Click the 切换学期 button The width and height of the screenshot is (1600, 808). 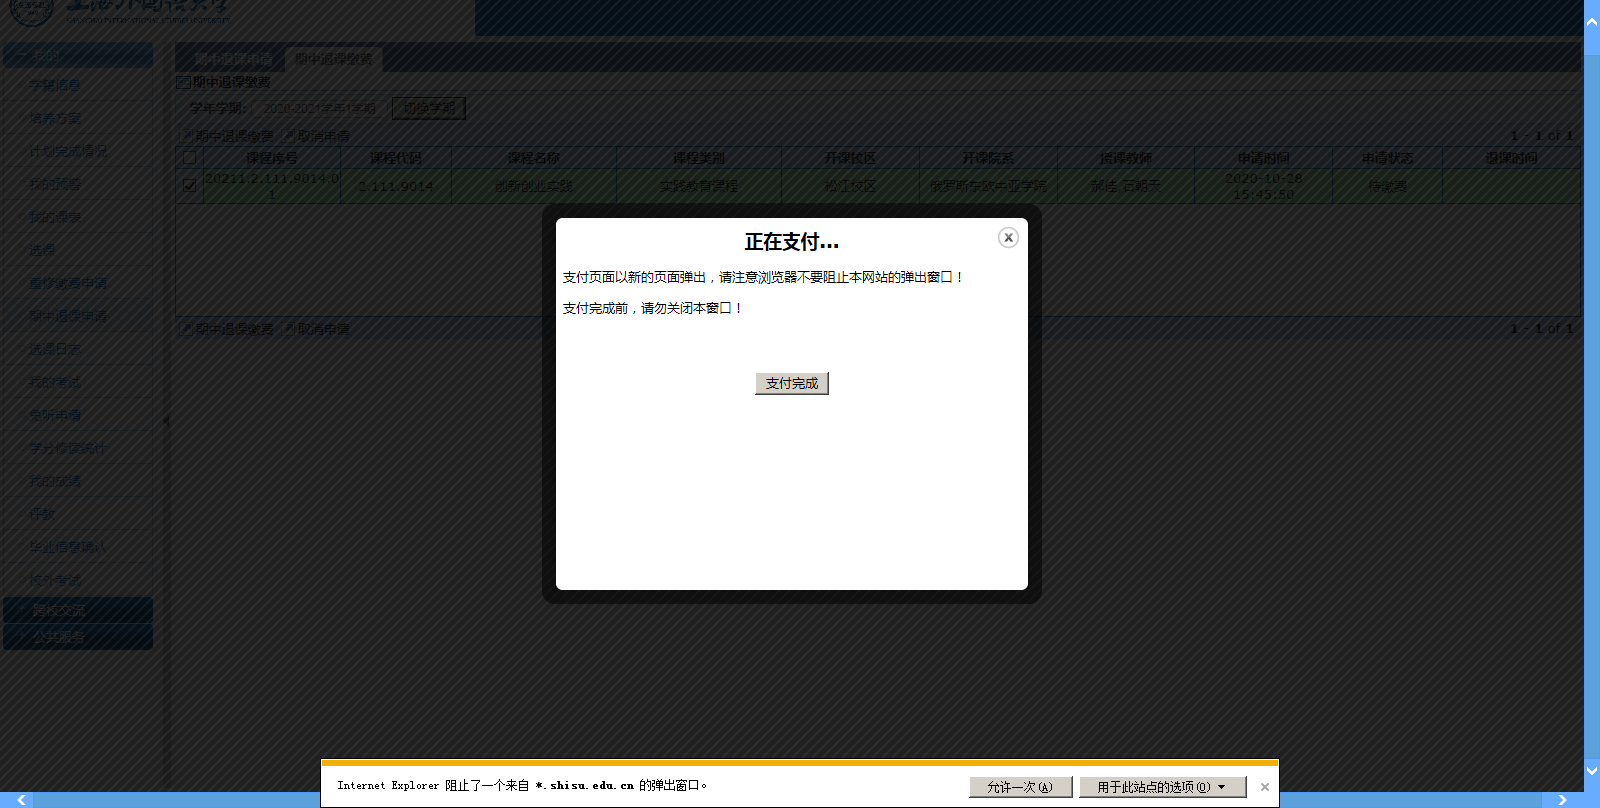pos(429,108)
